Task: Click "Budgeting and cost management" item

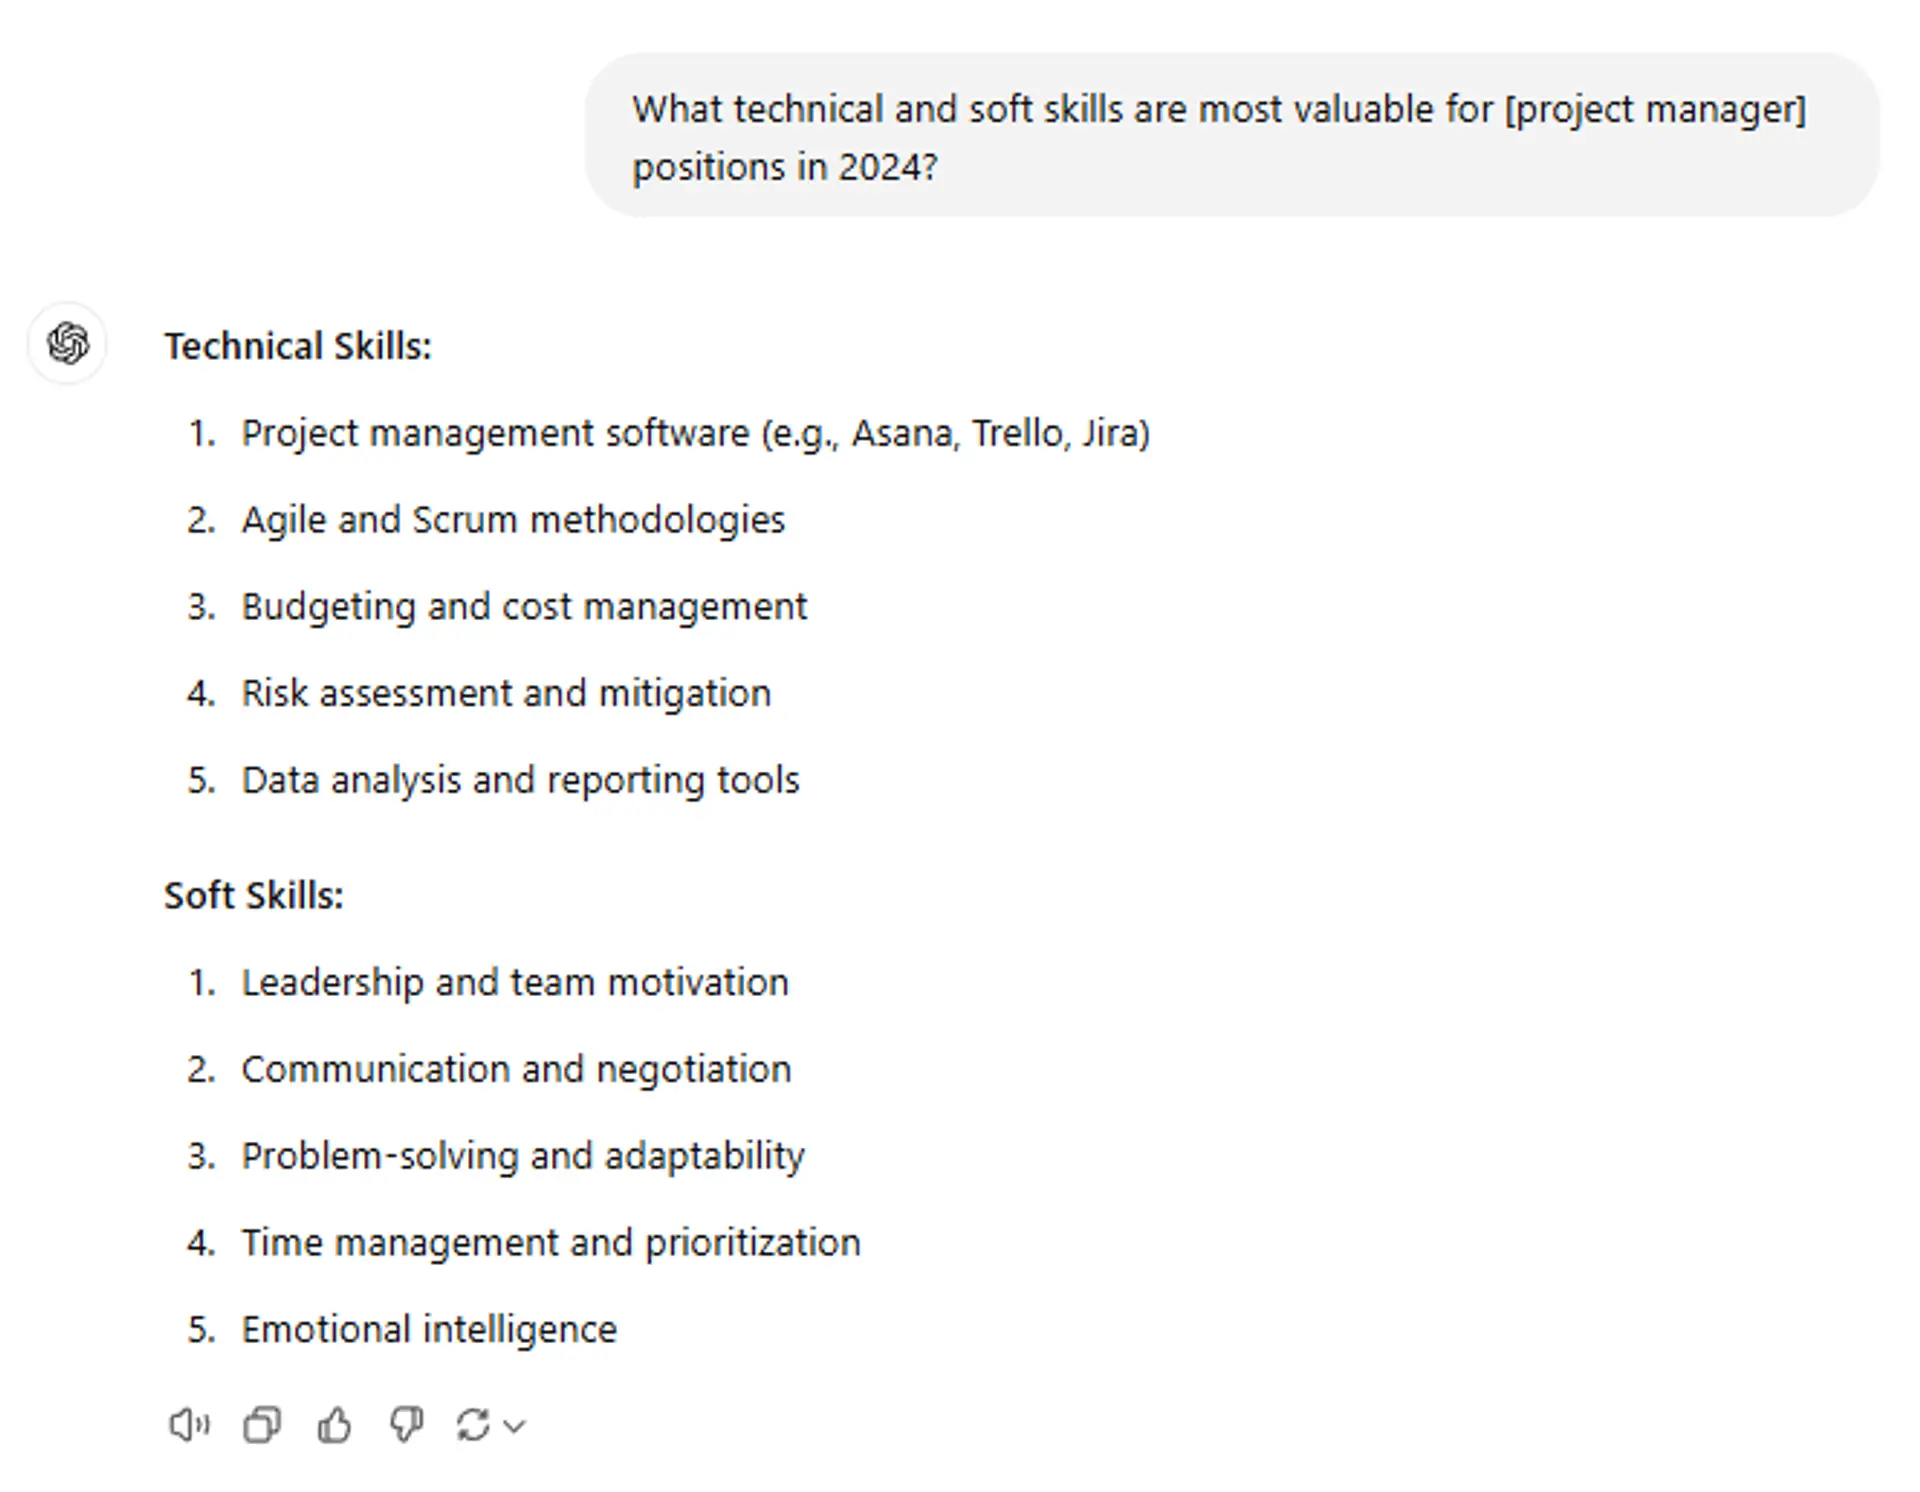Action: [524, 607]
